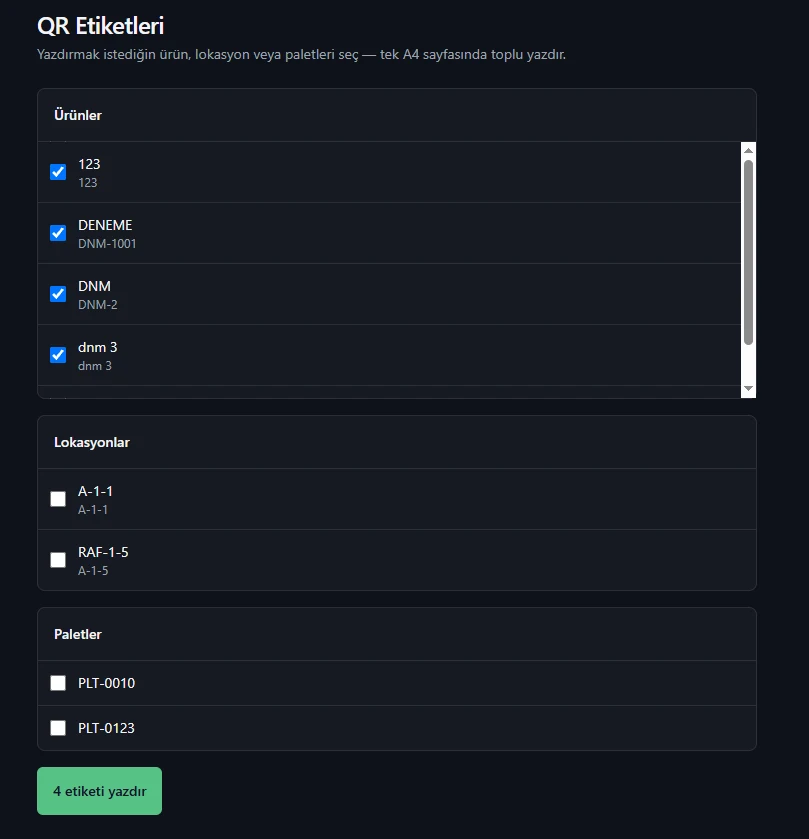Click the QR Etiketleri page title
Screen dimensions: 809x839
[101, 26]
